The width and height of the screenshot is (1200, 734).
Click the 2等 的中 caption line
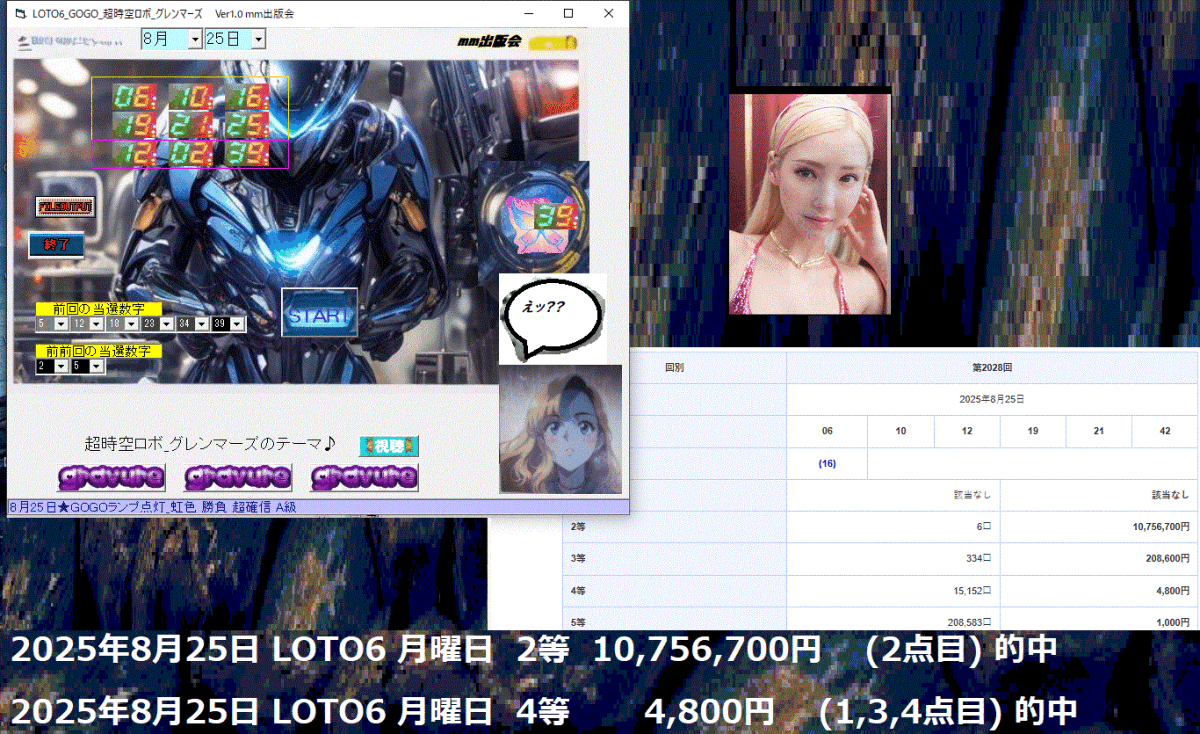tap(534, 650)
